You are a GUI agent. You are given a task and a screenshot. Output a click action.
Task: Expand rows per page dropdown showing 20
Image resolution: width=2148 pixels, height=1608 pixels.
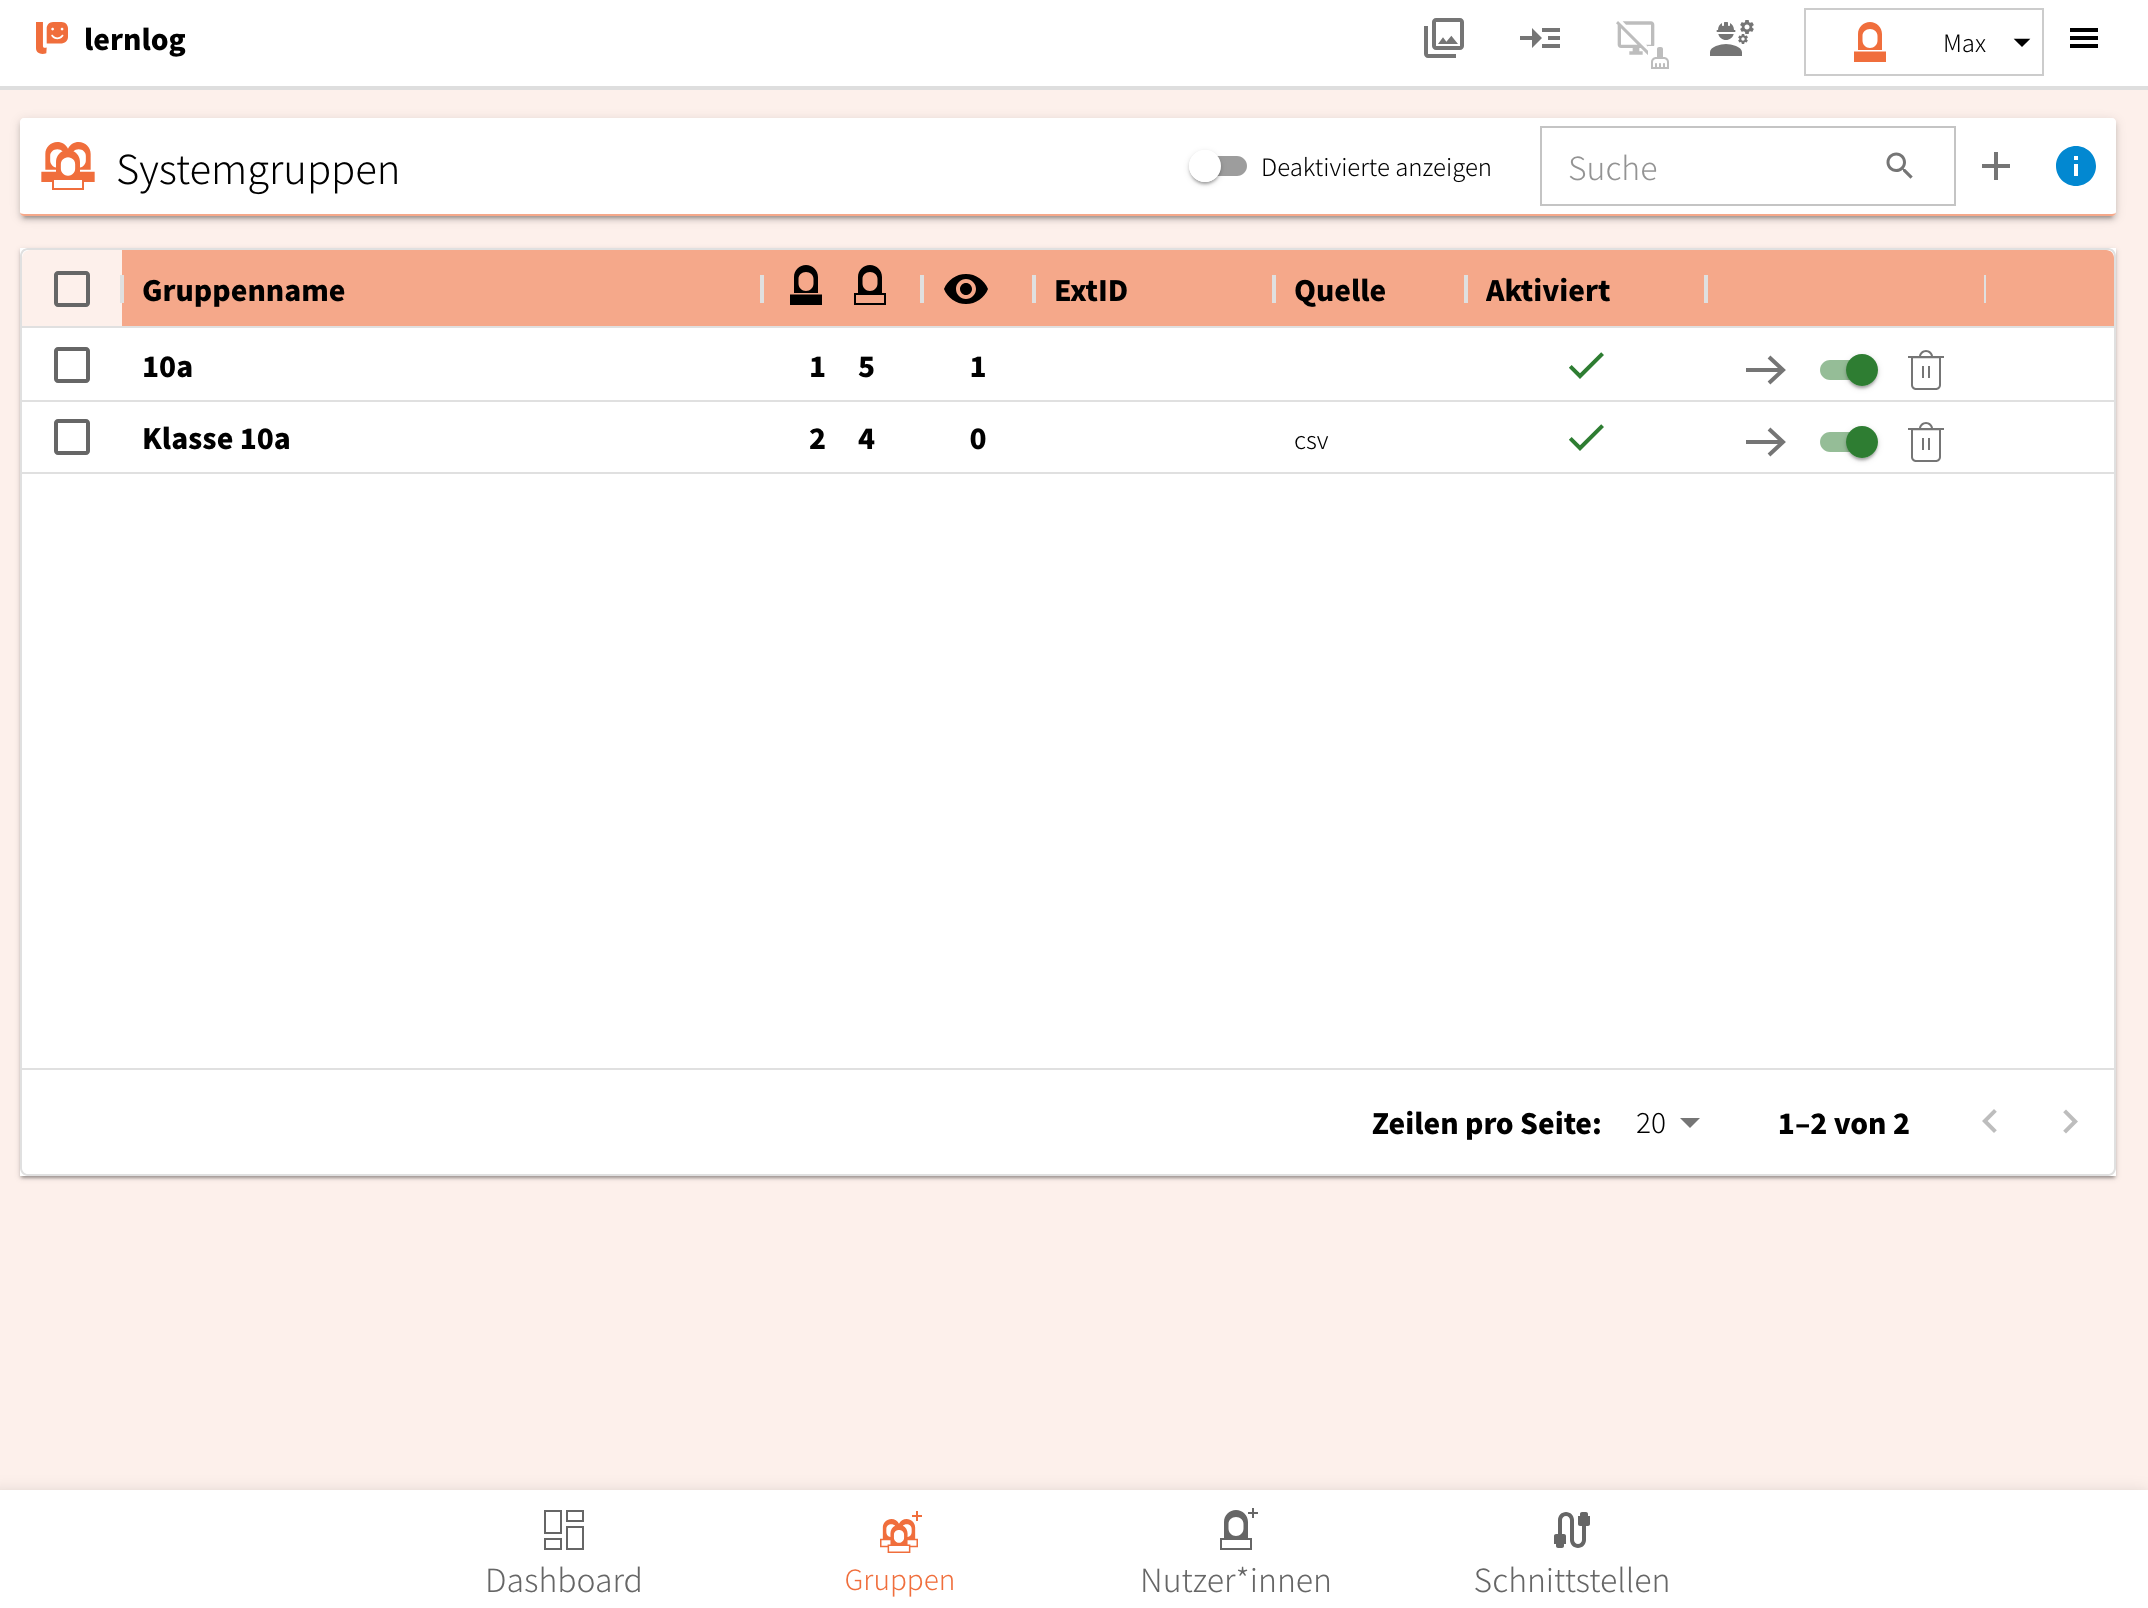click(x=1667, y=1123)
